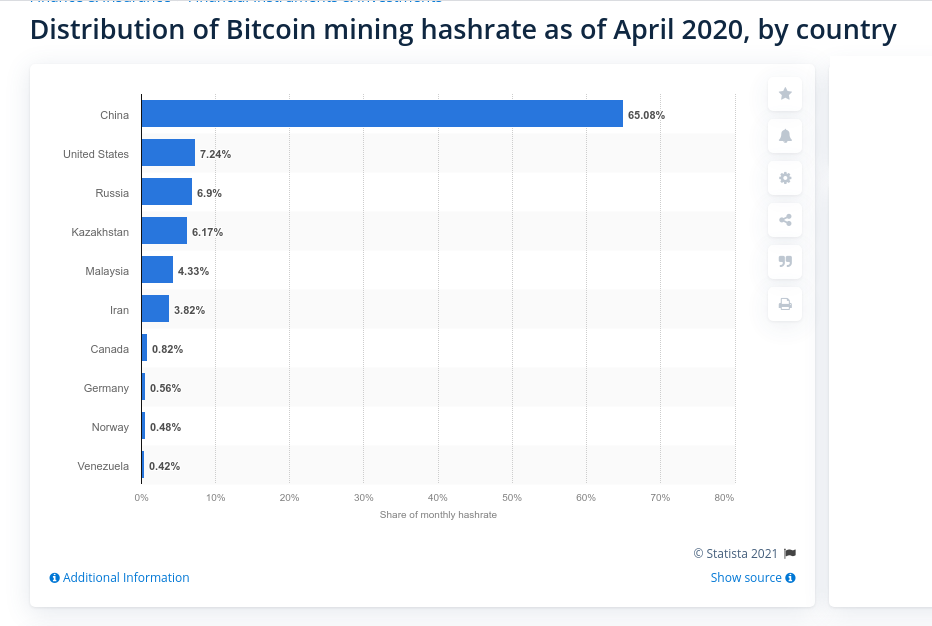Viewport: 932px width, 626px height.
Task: Click the Venezuela axis label
Action: 104,466
